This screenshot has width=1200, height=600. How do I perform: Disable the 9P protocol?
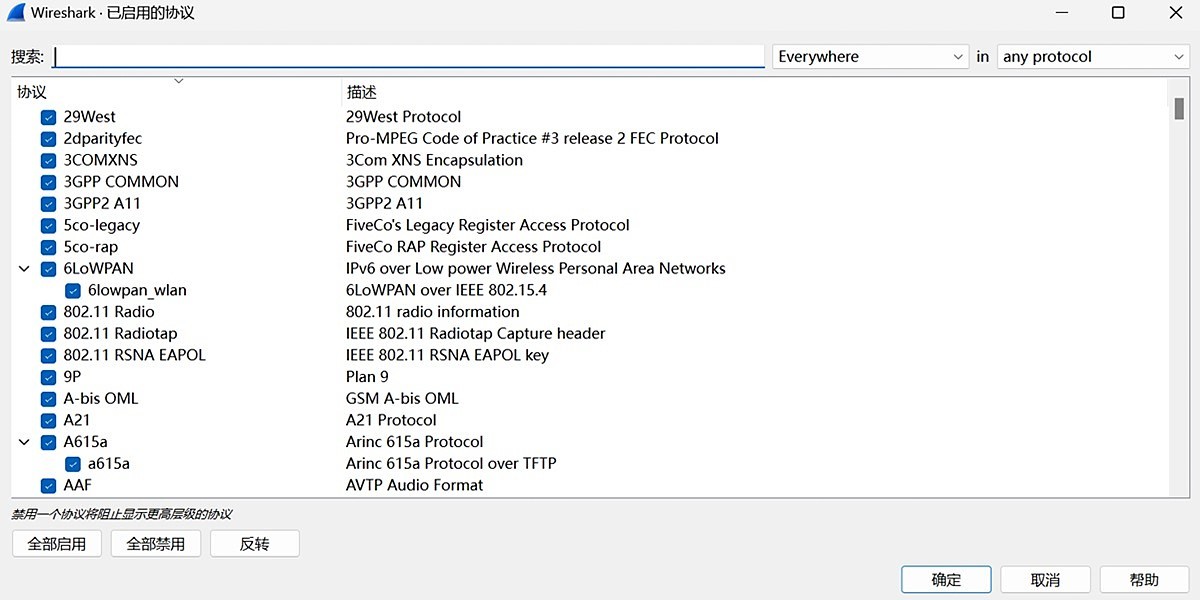[48, 376]
